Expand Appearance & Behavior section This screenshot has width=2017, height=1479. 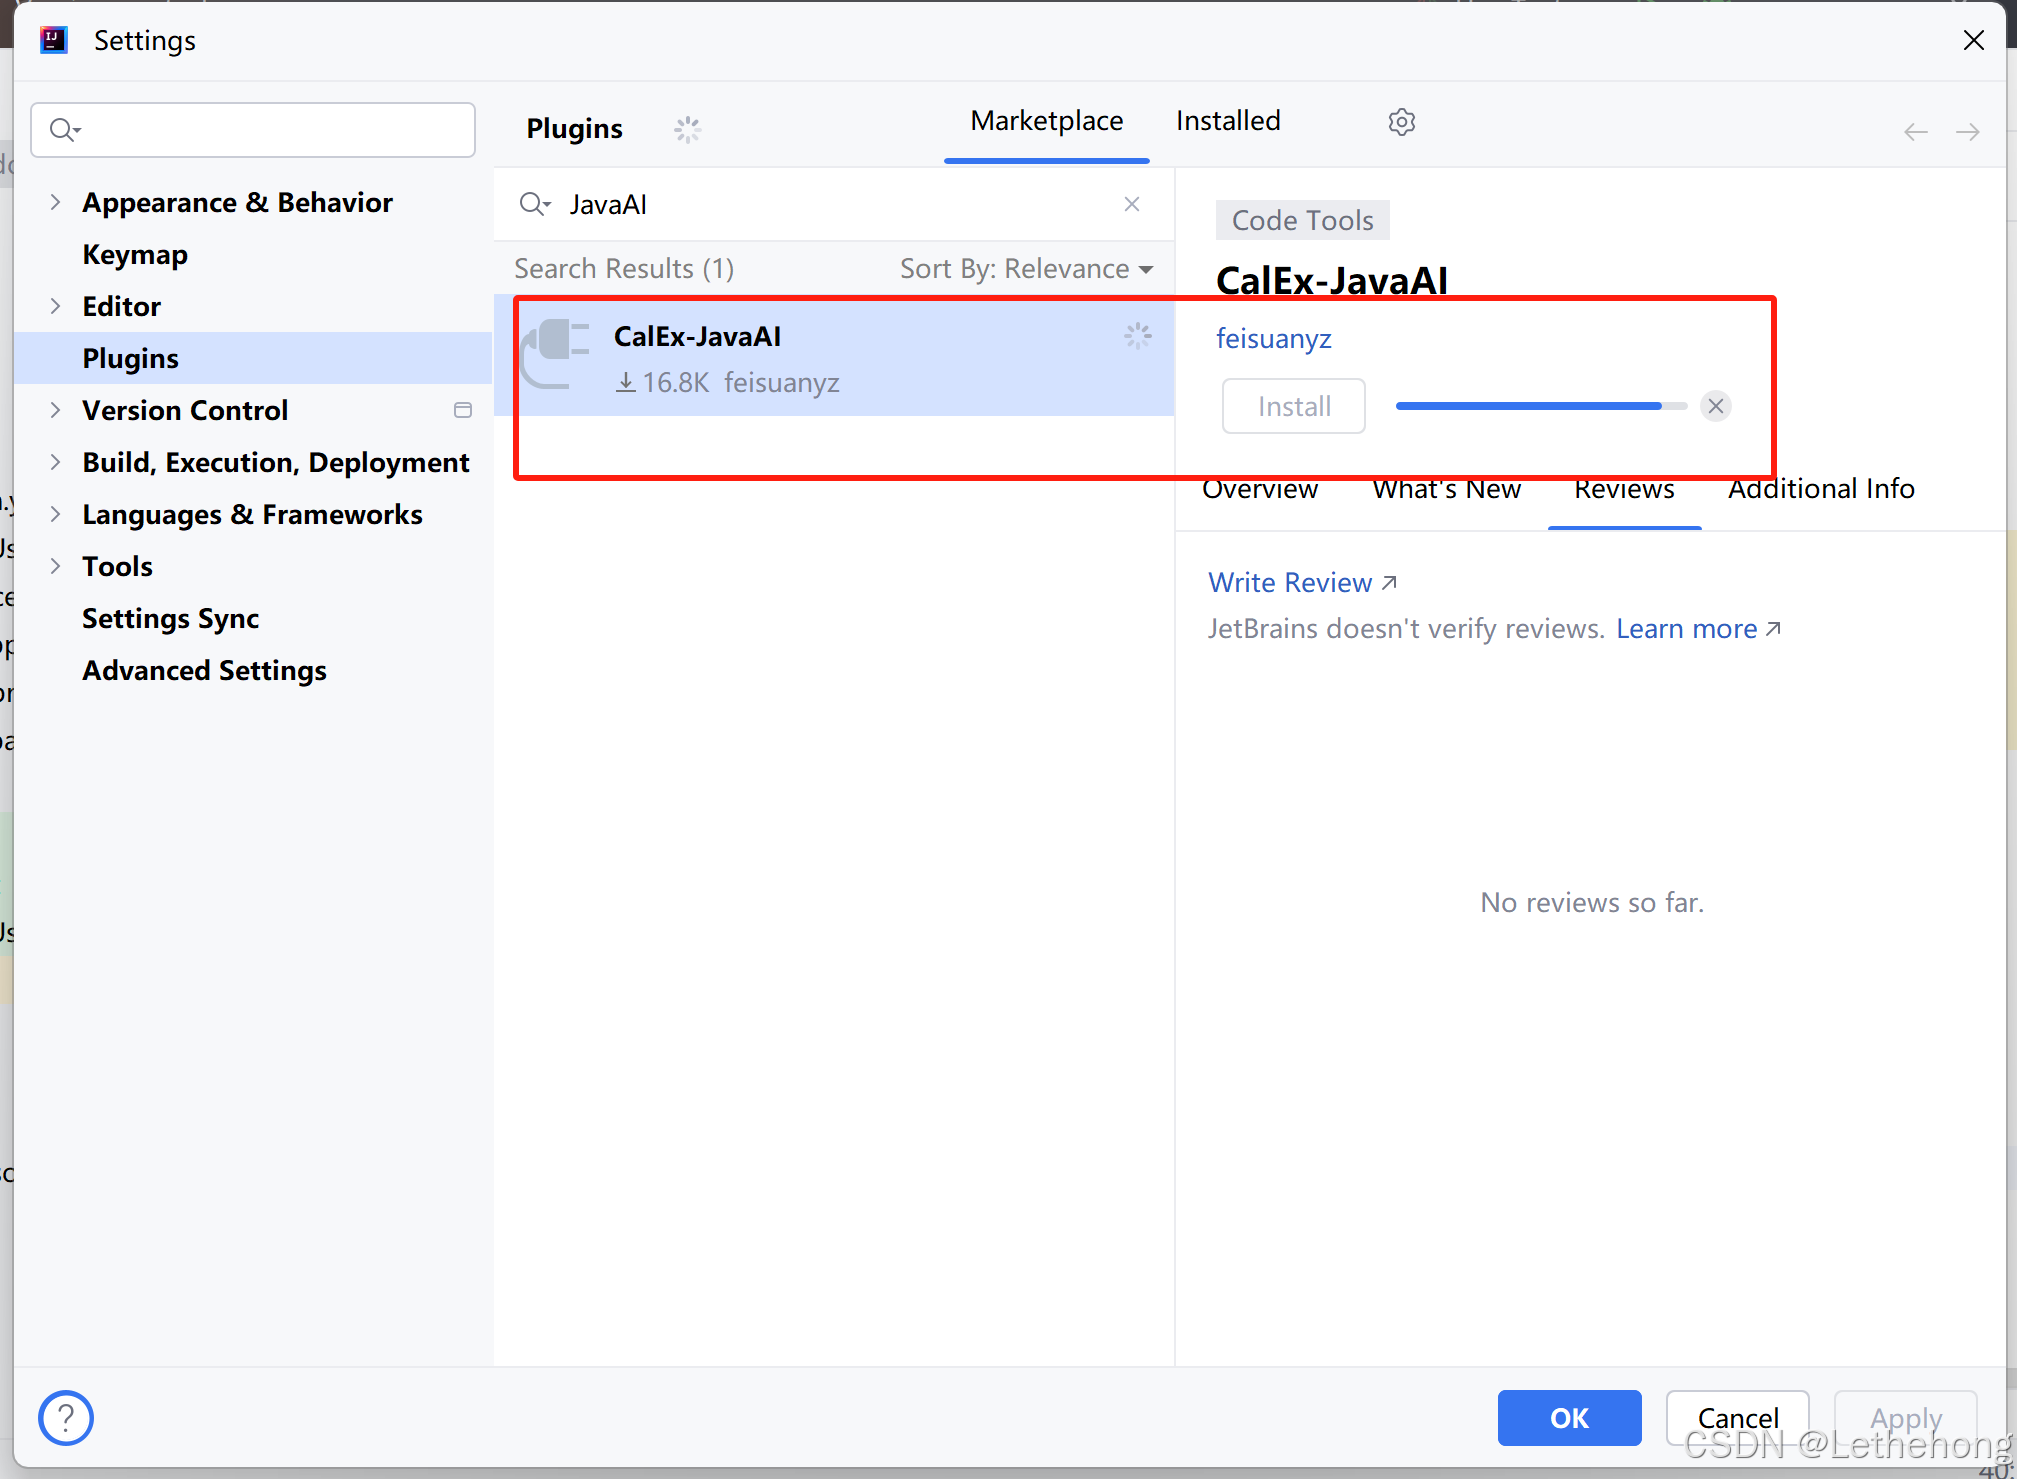[56, 202]
